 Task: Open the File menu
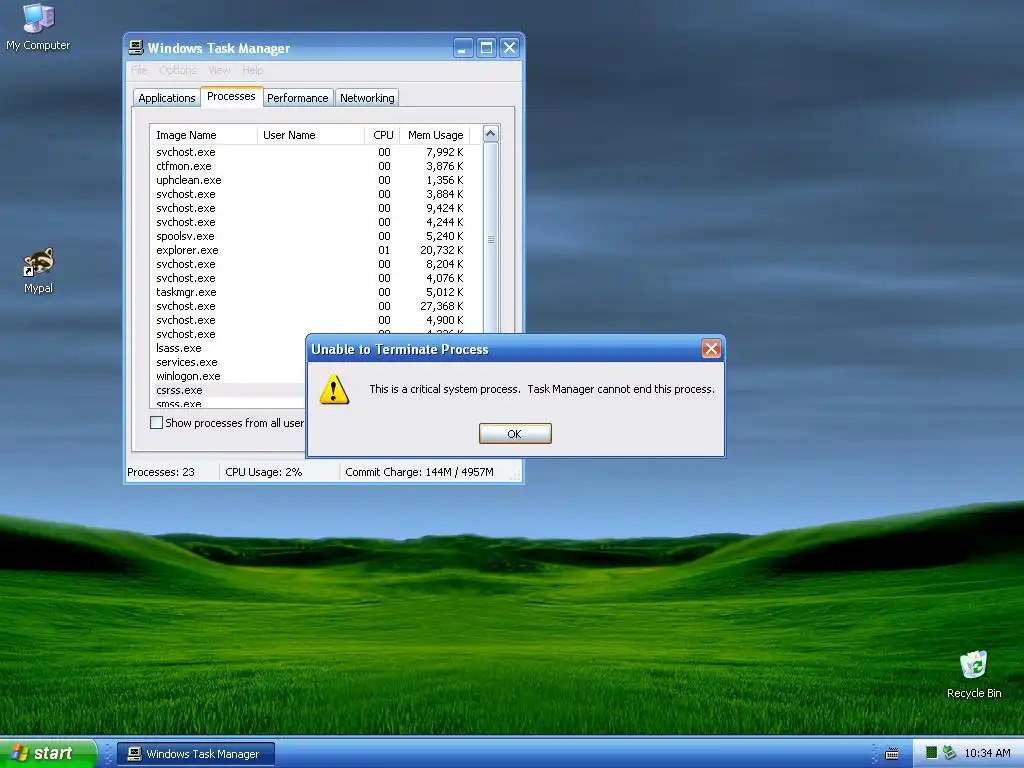(139, 70)
